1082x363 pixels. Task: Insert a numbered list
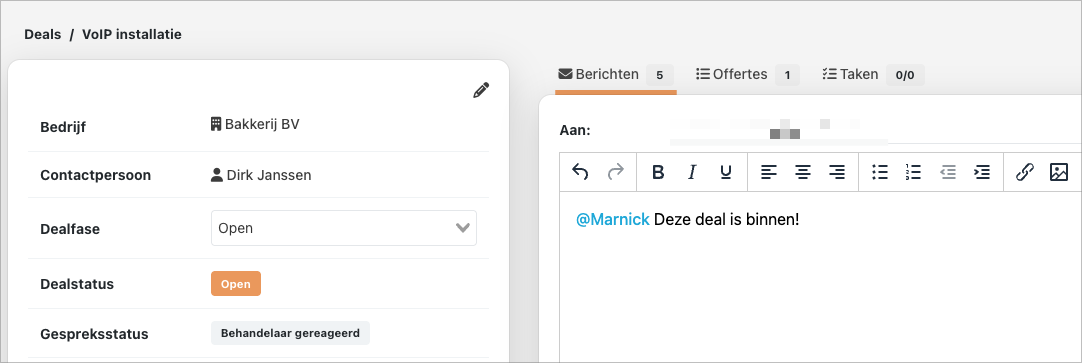914,173
